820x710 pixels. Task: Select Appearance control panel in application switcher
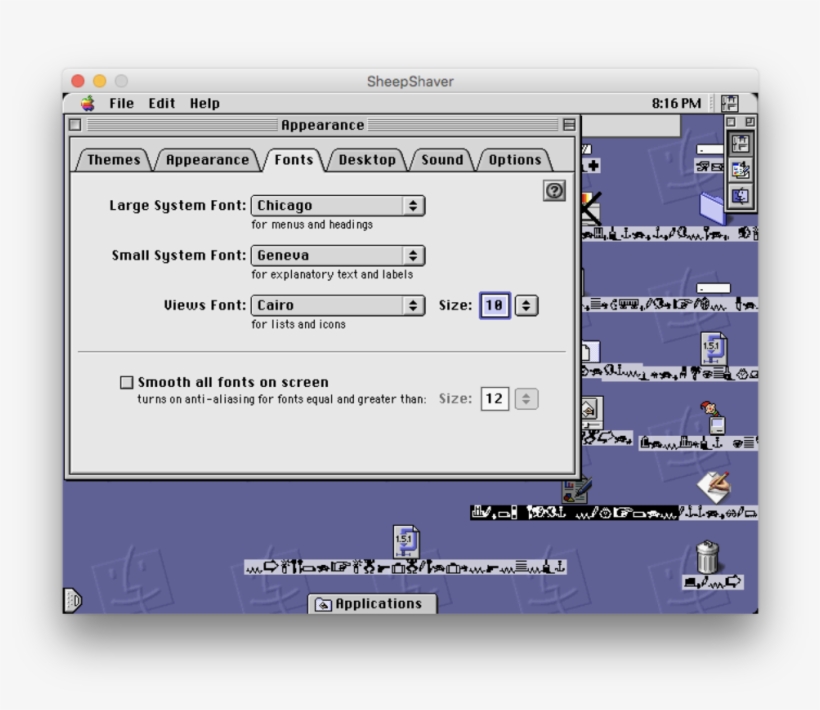pyautogui.click(x=740, y=143)
